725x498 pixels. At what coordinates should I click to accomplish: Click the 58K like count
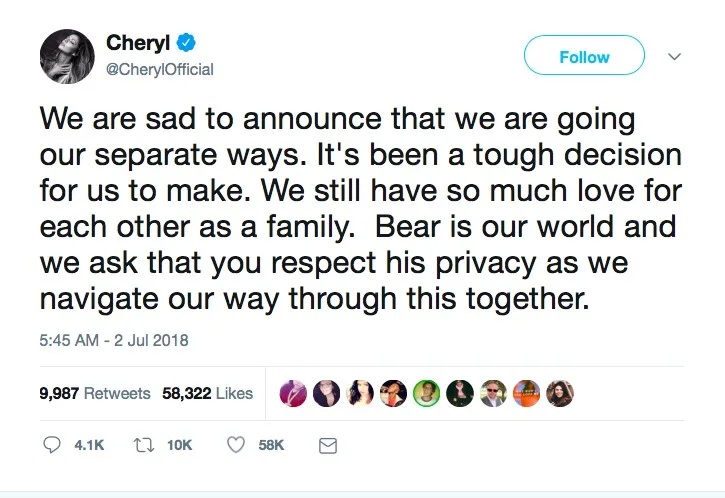point(271,445)
